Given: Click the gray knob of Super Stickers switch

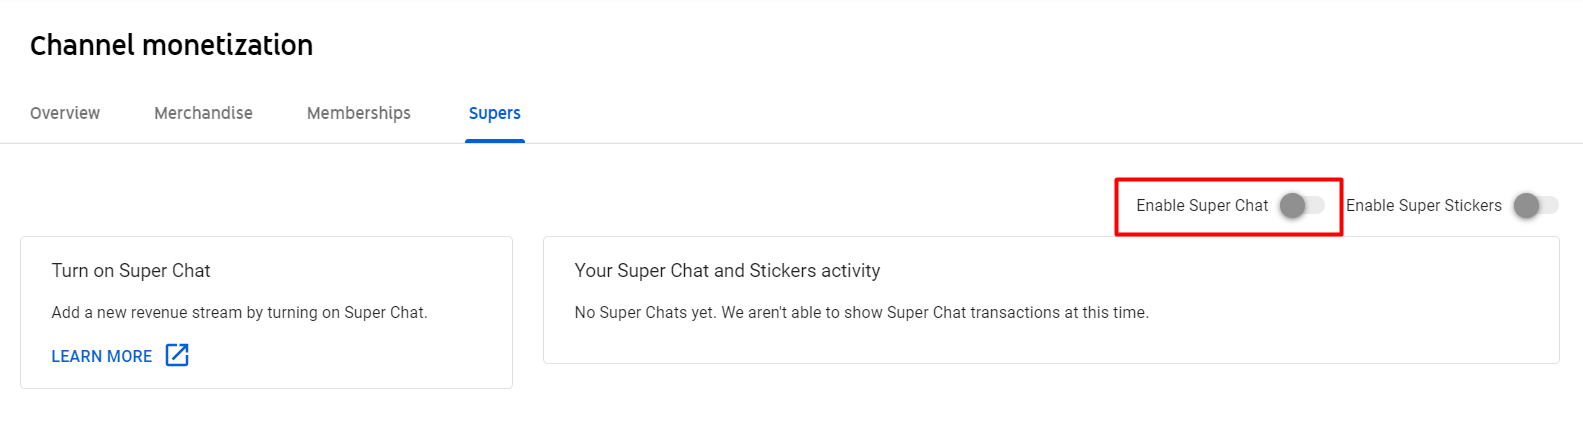Looking at the screenshot, I should pos(1526,205).
